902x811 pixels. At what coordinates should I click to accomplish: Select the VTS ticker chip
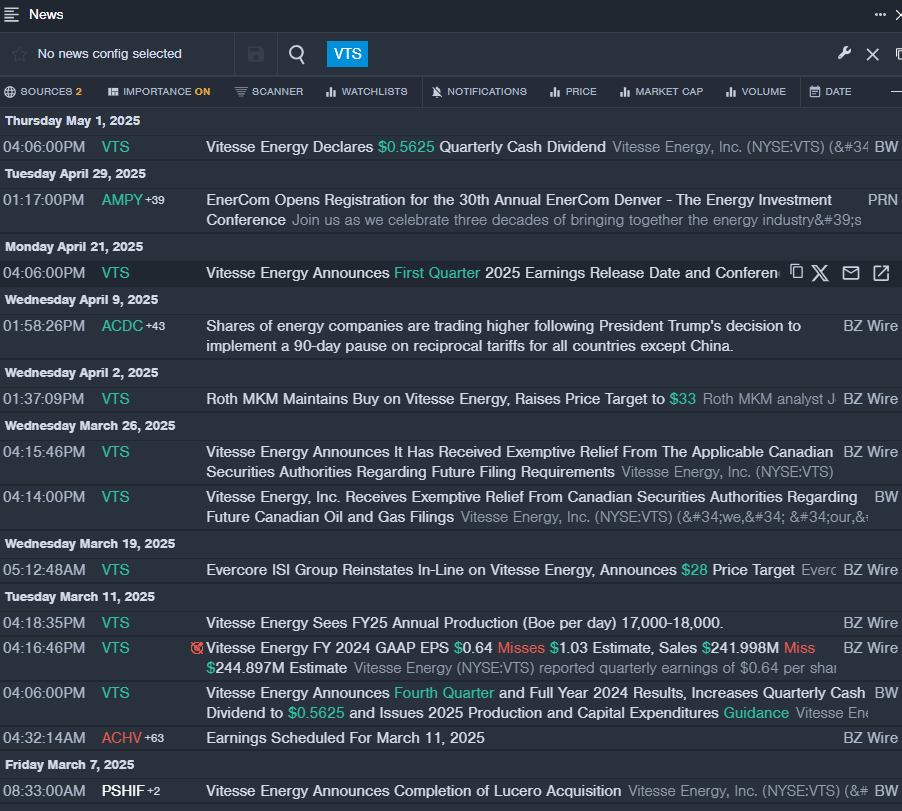point(347,53)
